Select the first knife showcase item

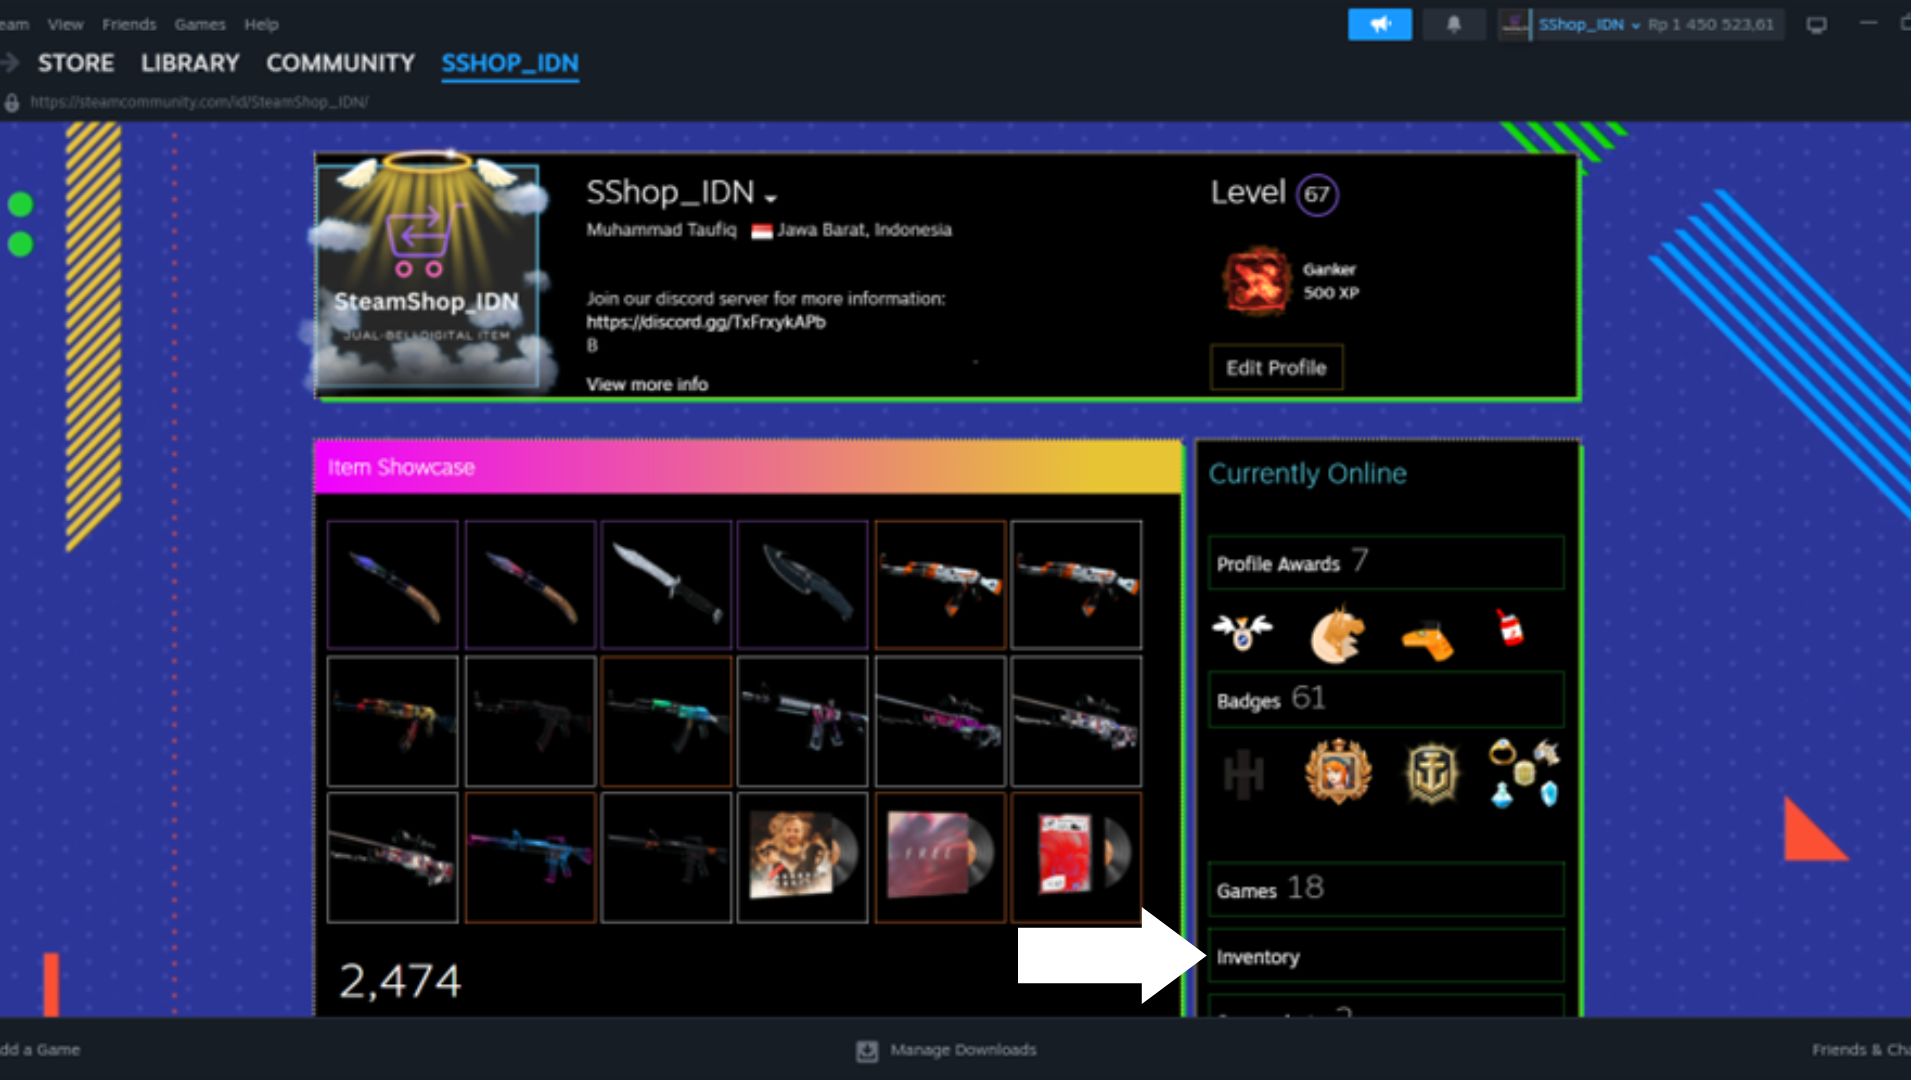pyautogui.click(x=392, y=585)
